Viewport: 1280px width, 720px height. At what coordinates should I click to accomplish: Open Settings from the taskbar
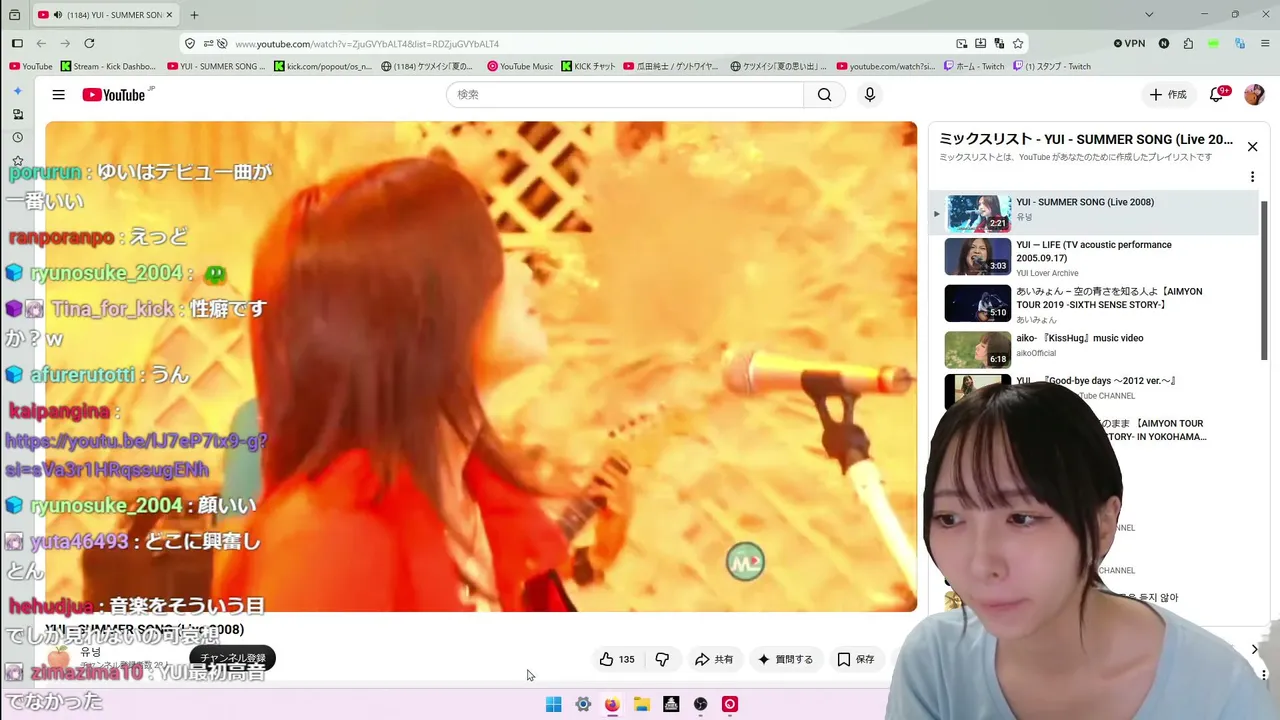583,704
